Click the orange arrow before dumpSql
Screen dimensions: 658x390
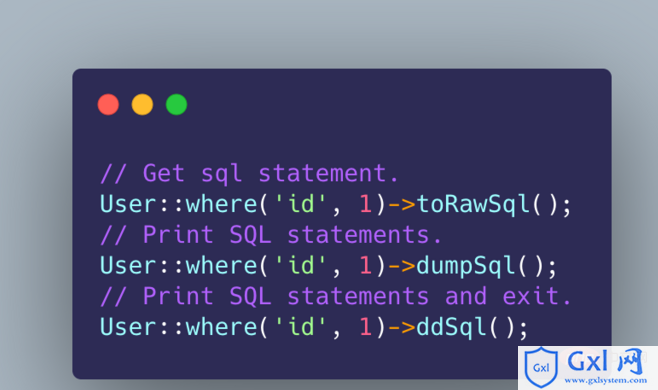[402, 267]
